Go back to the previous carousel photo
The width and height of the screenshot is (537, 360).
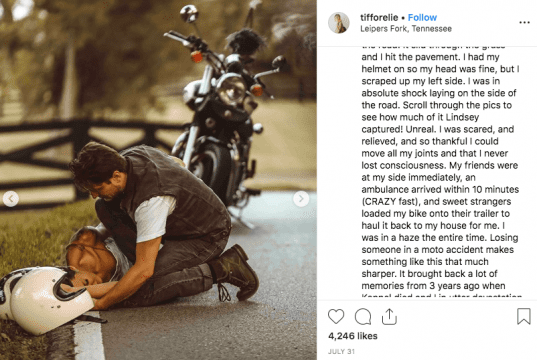[x=11, y=199]
